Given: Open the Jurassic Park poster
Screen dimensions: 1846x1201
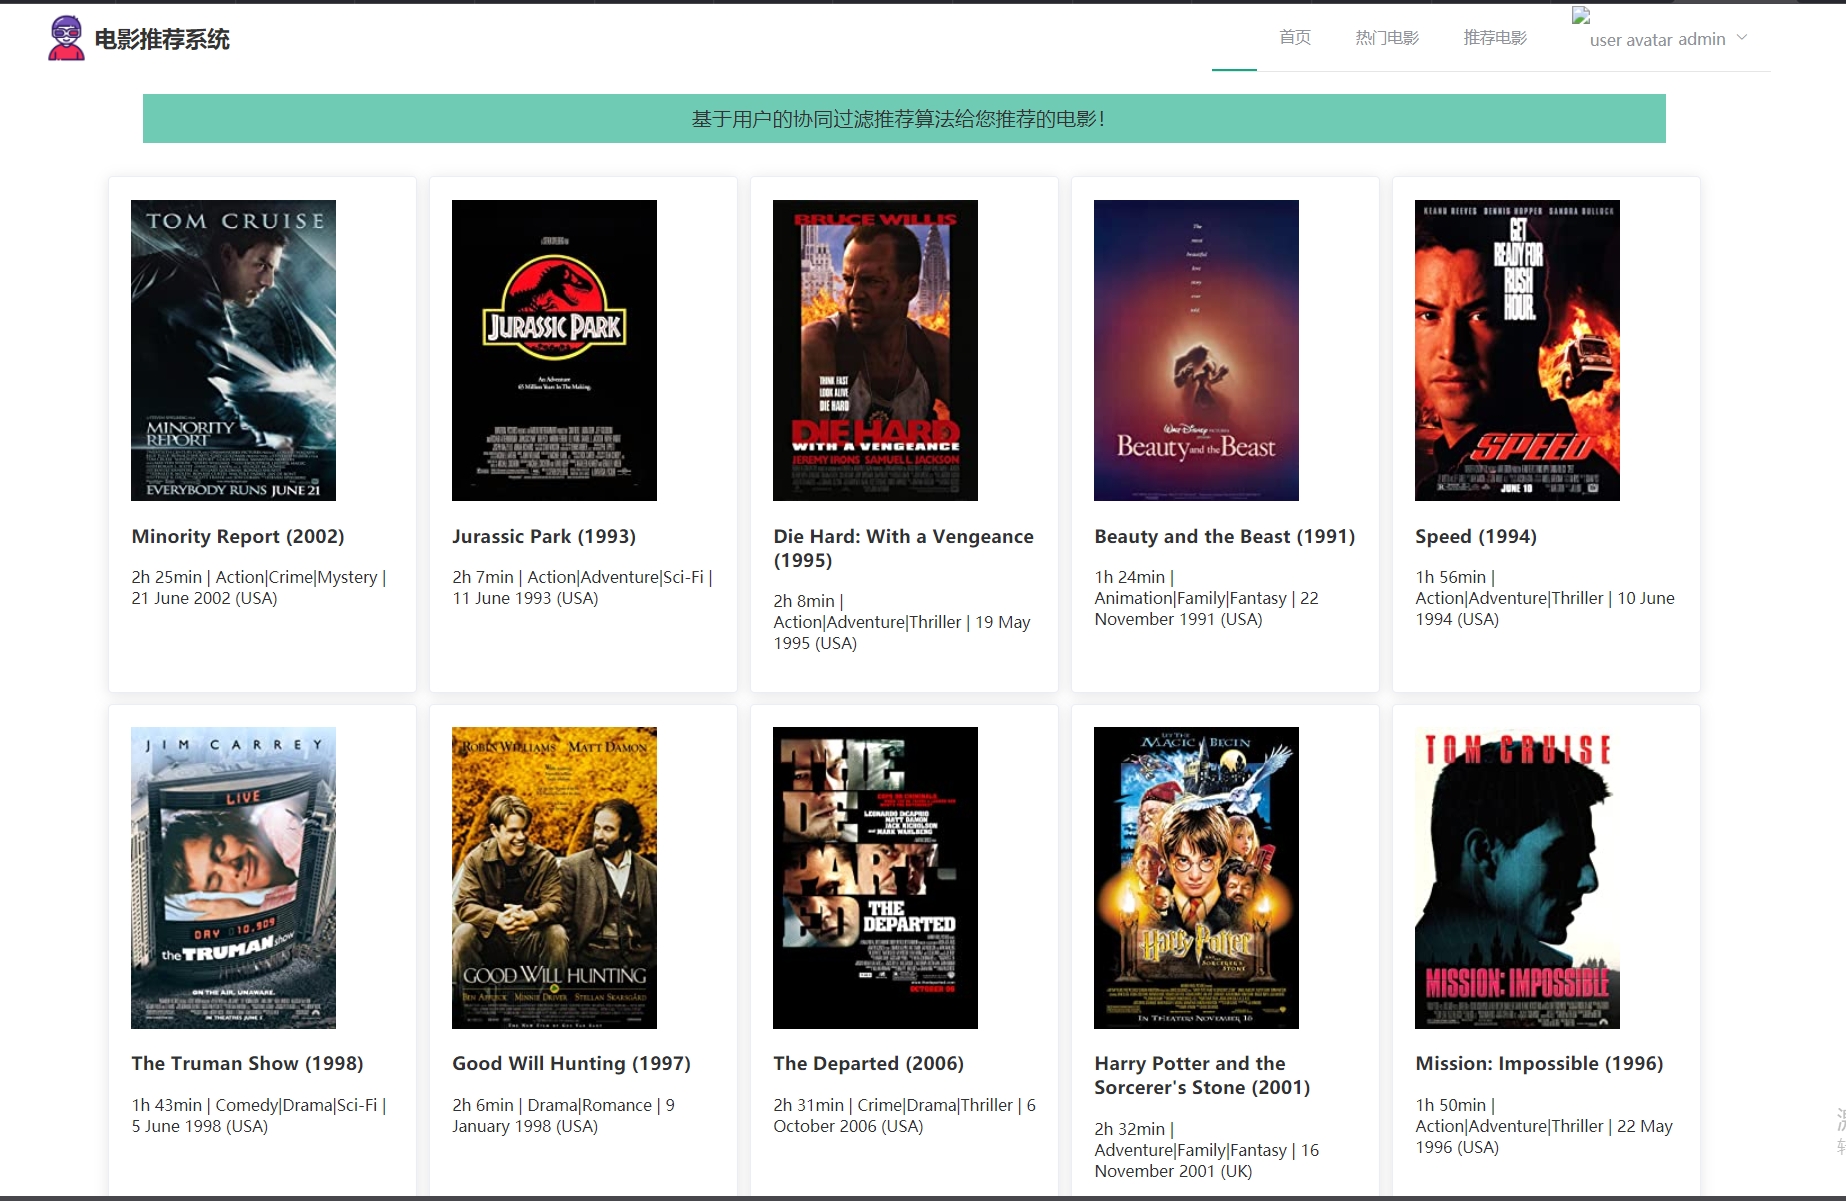Looking at the screenshot, I should pyautogui.click(x=554, y=350).
